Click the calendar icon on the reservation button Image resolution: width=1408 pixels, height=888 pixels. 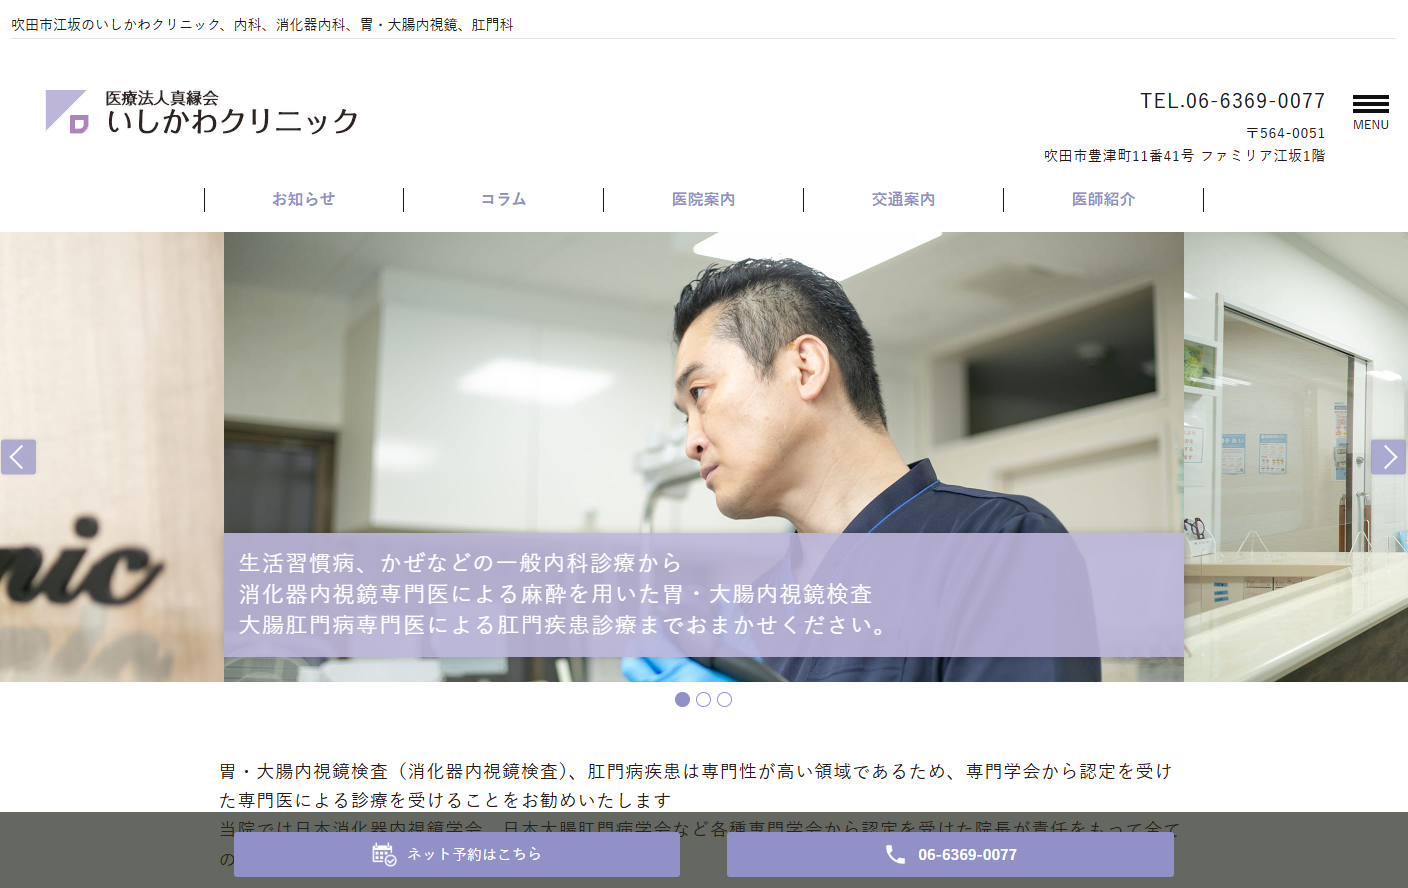pyautogui.click(x=384, y=854)
